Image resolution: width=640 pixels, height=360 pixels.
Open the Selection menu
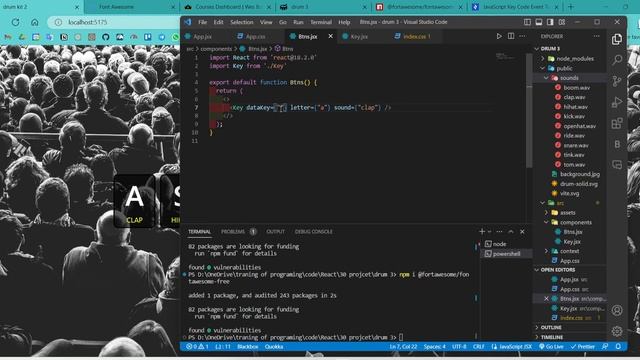[242, 22]
